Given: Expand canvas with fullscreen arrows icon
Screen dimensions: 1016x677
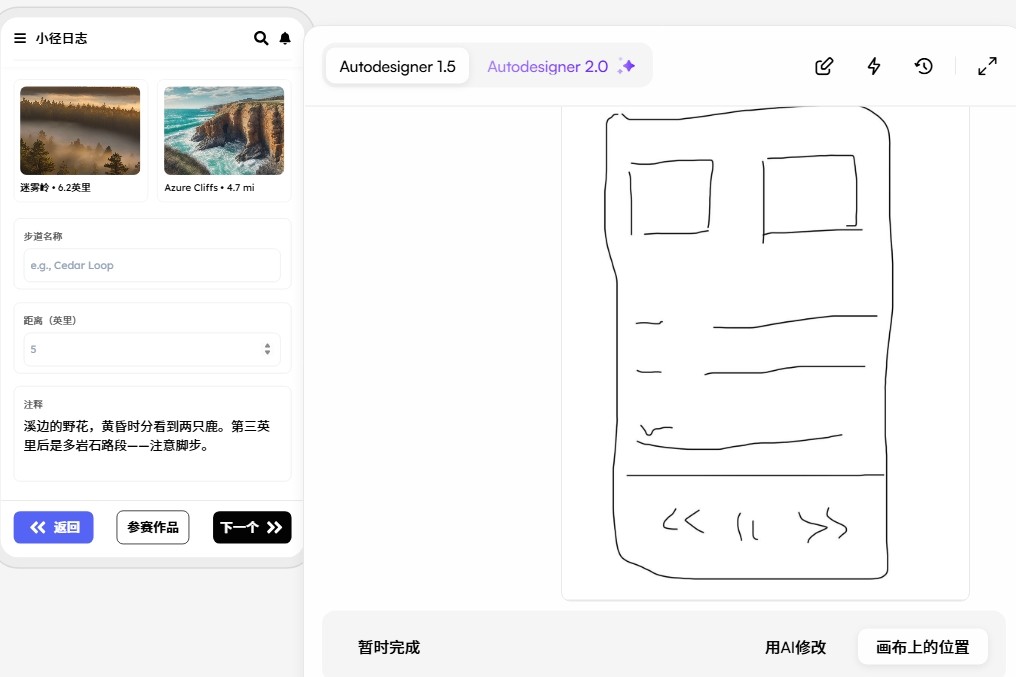Looking at the screenshot, I should [x=987, y=66].
